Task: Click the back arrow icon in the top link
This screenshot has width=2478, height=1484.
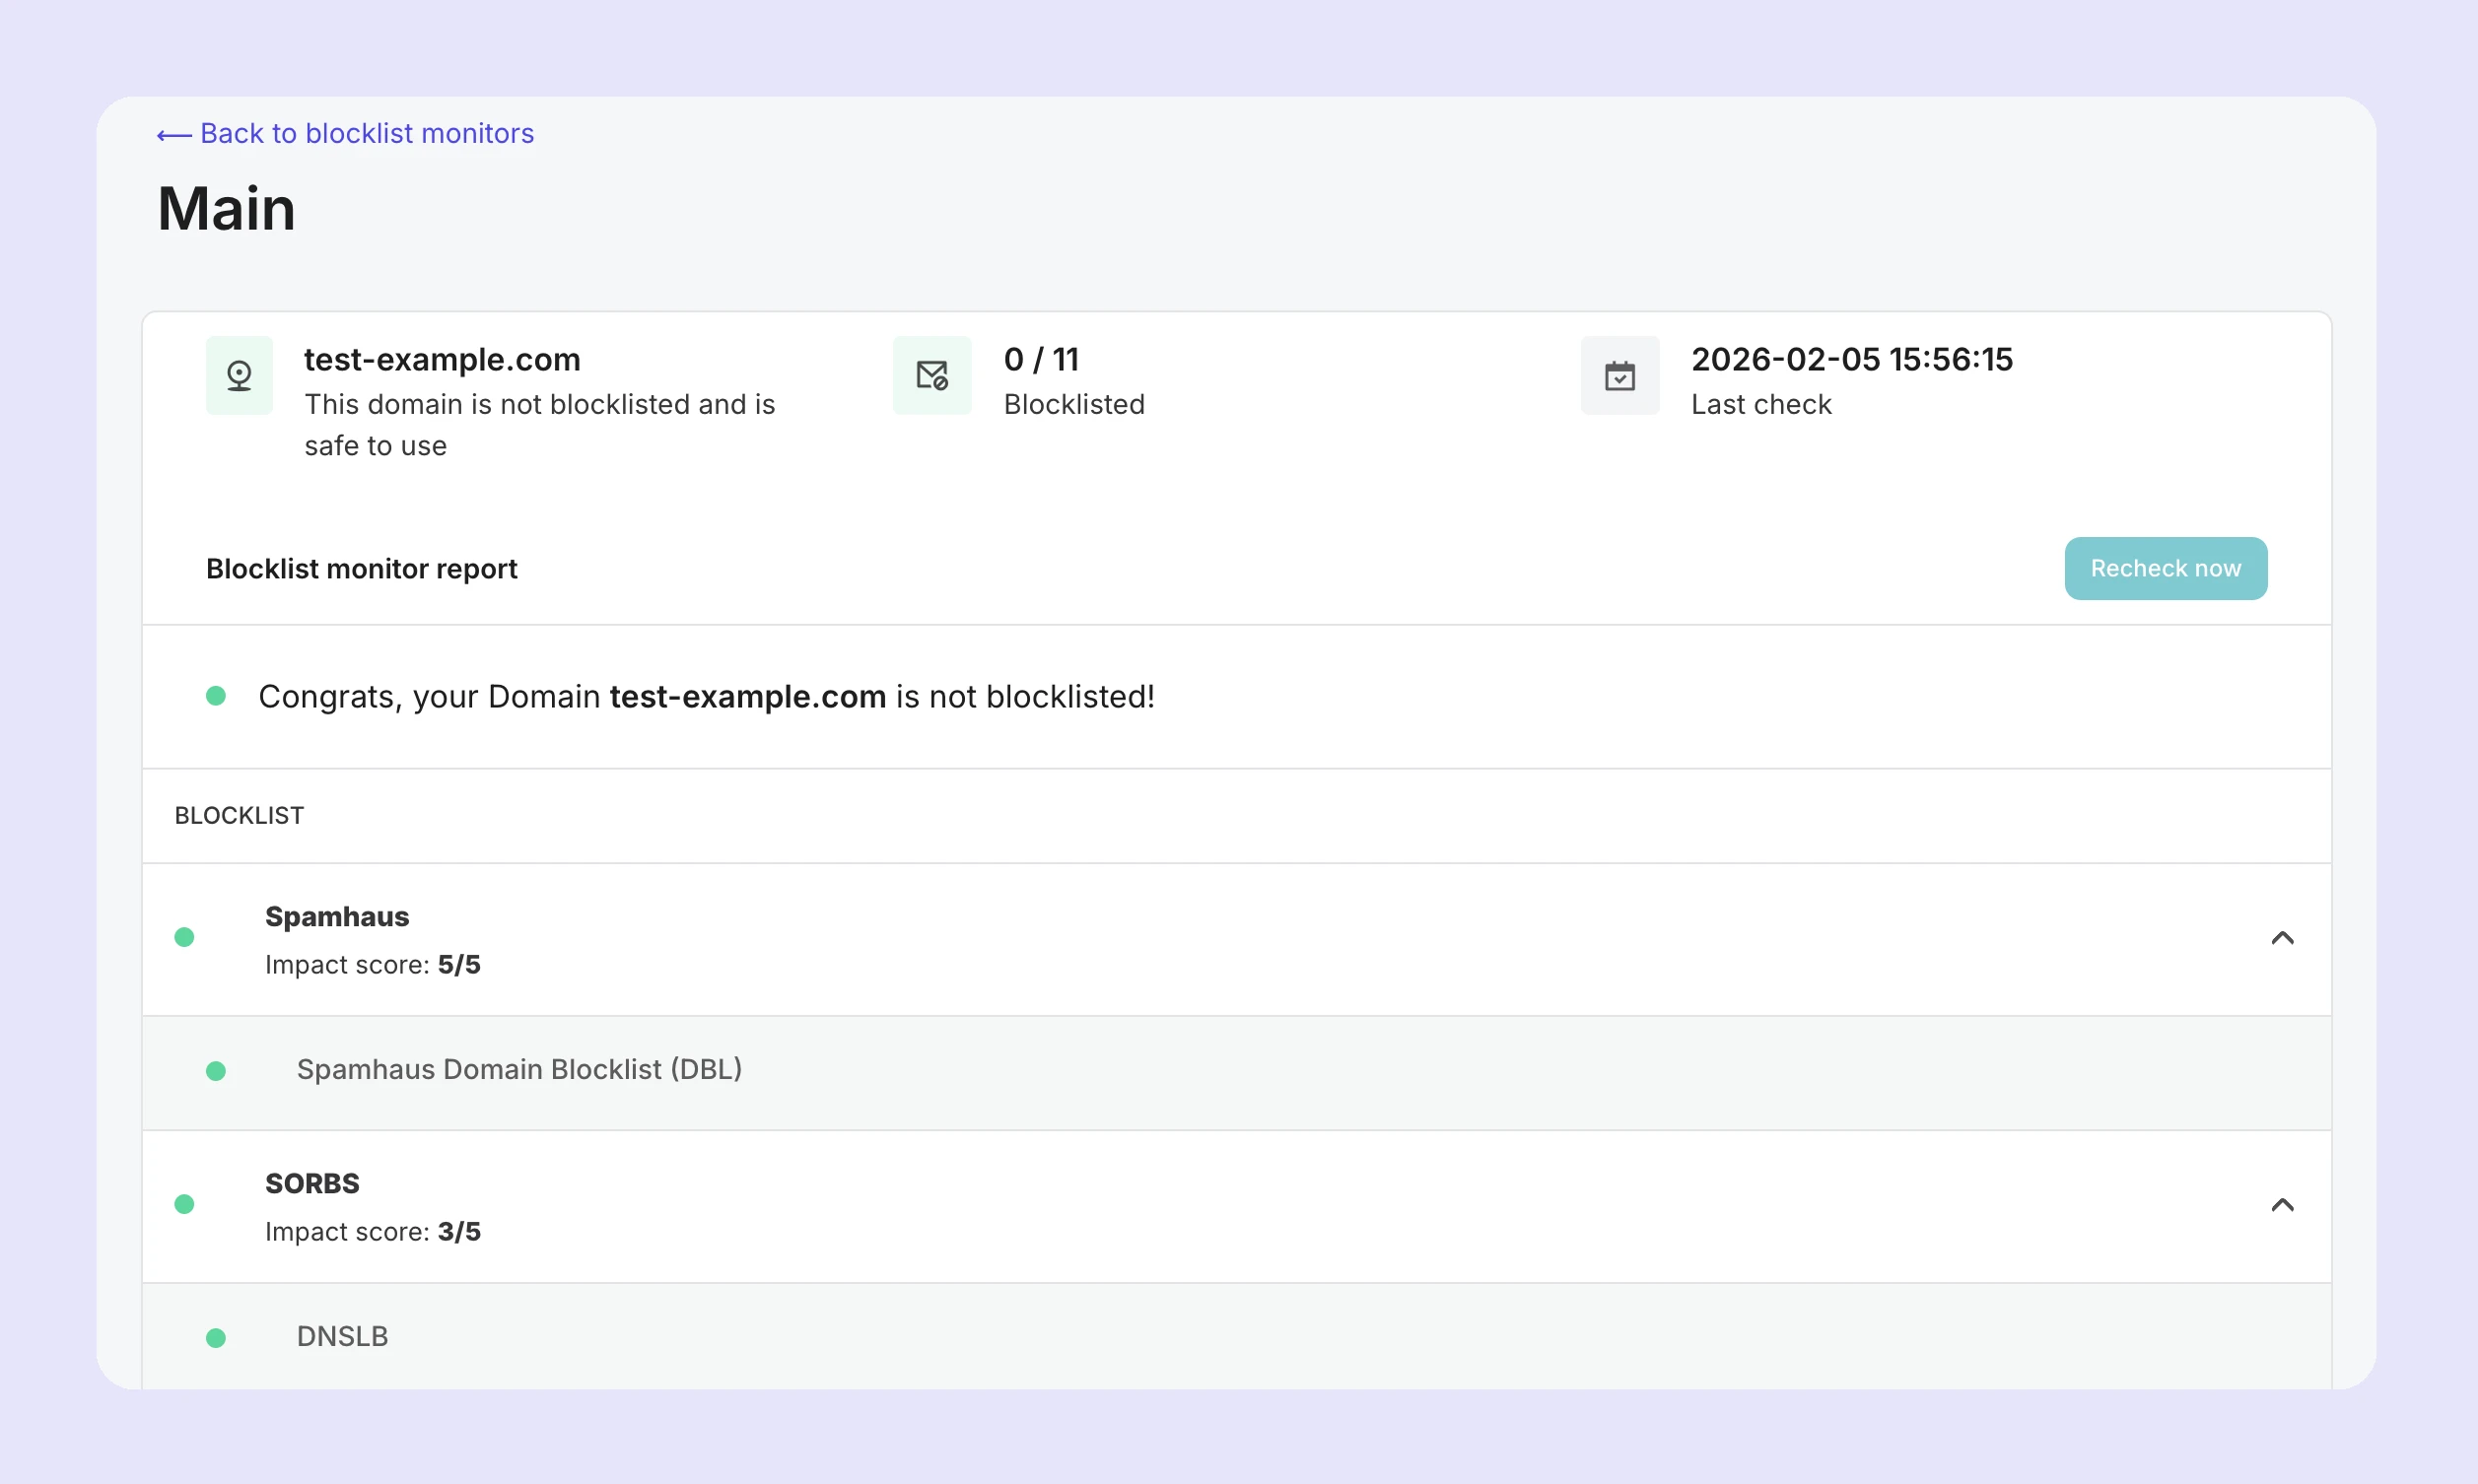Action: [175, 133]
